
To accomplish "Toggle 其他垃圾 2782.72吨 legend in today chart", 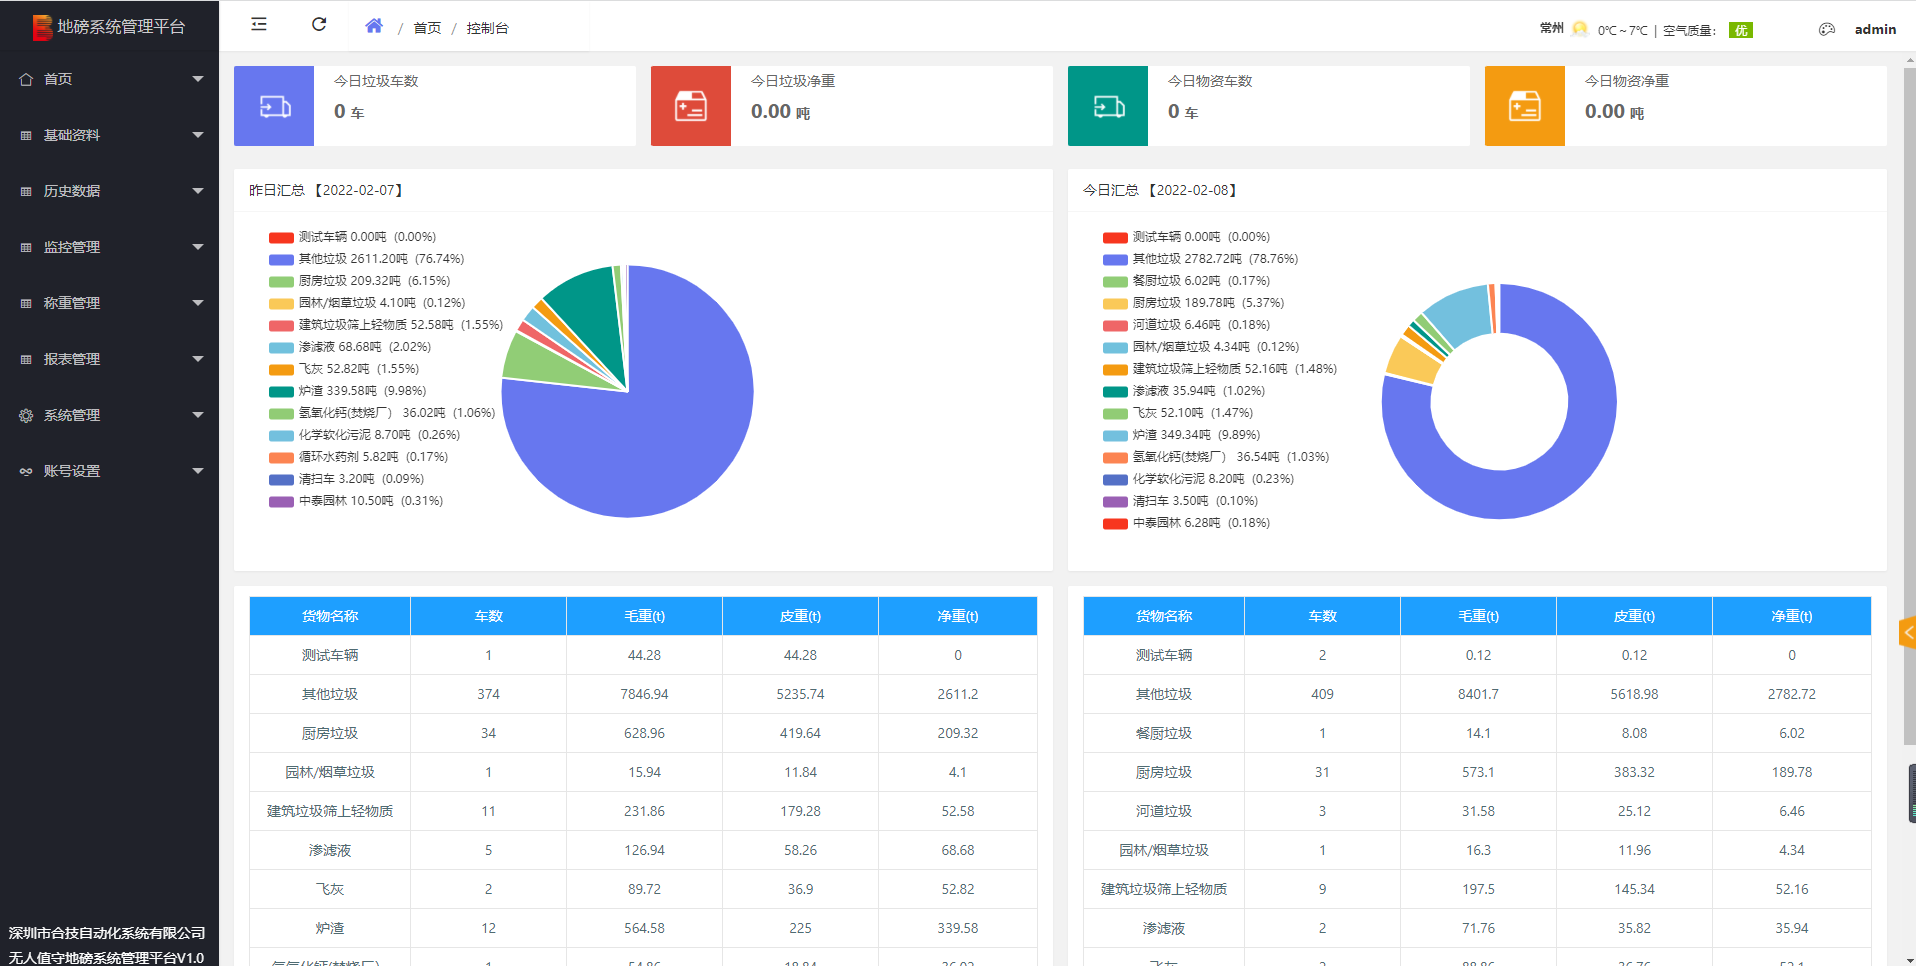I will click(1200, 259).
